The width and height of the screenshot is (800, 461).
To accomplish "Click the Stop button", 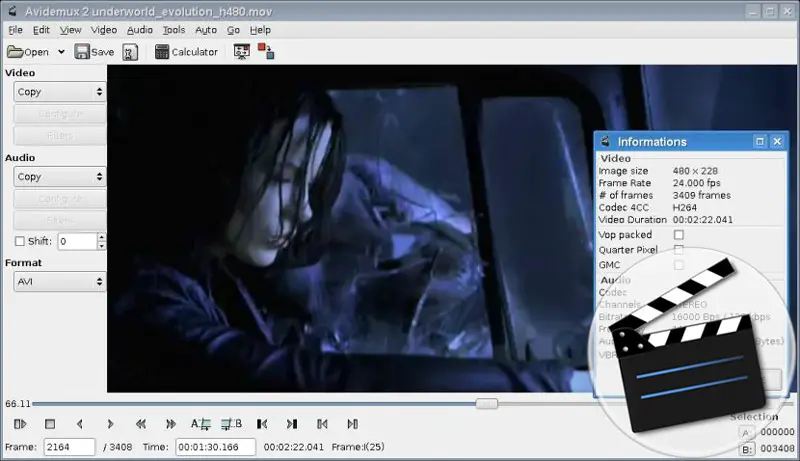I will coord(50,424).
